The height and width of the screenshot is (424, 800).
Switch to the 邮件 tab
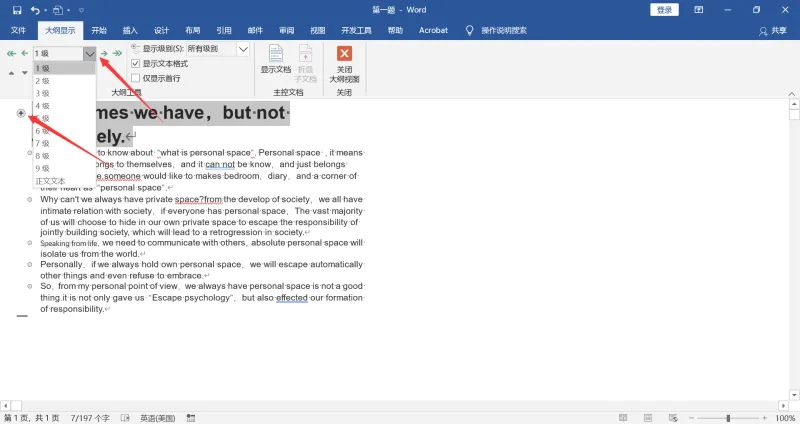tap(255, 30)
